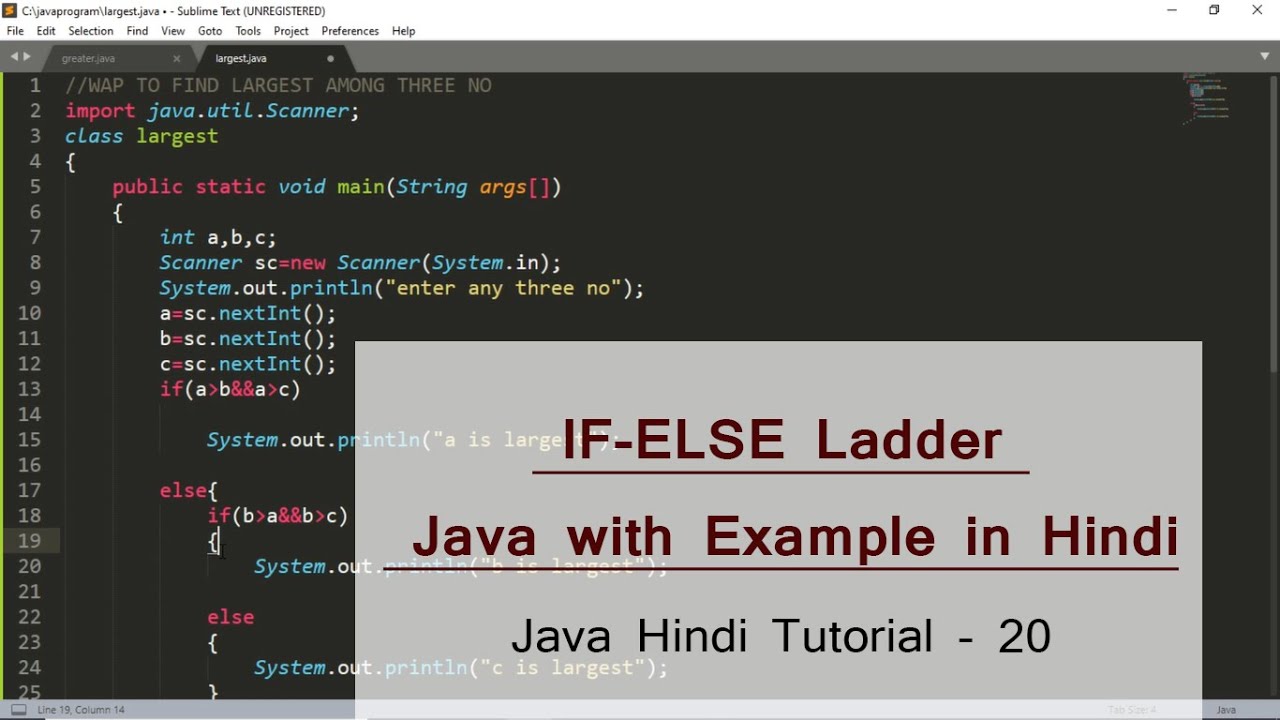The height and width of the screenshot is (720, 1280).
Task: Click 'else' keyword on line 22
Action: [231, 617]
